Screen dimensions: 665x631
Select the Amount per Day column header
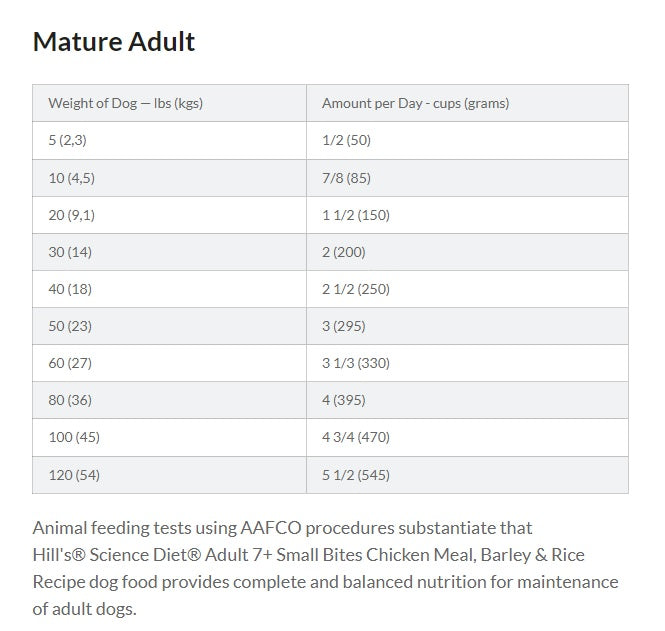click(x=467, y=103)
